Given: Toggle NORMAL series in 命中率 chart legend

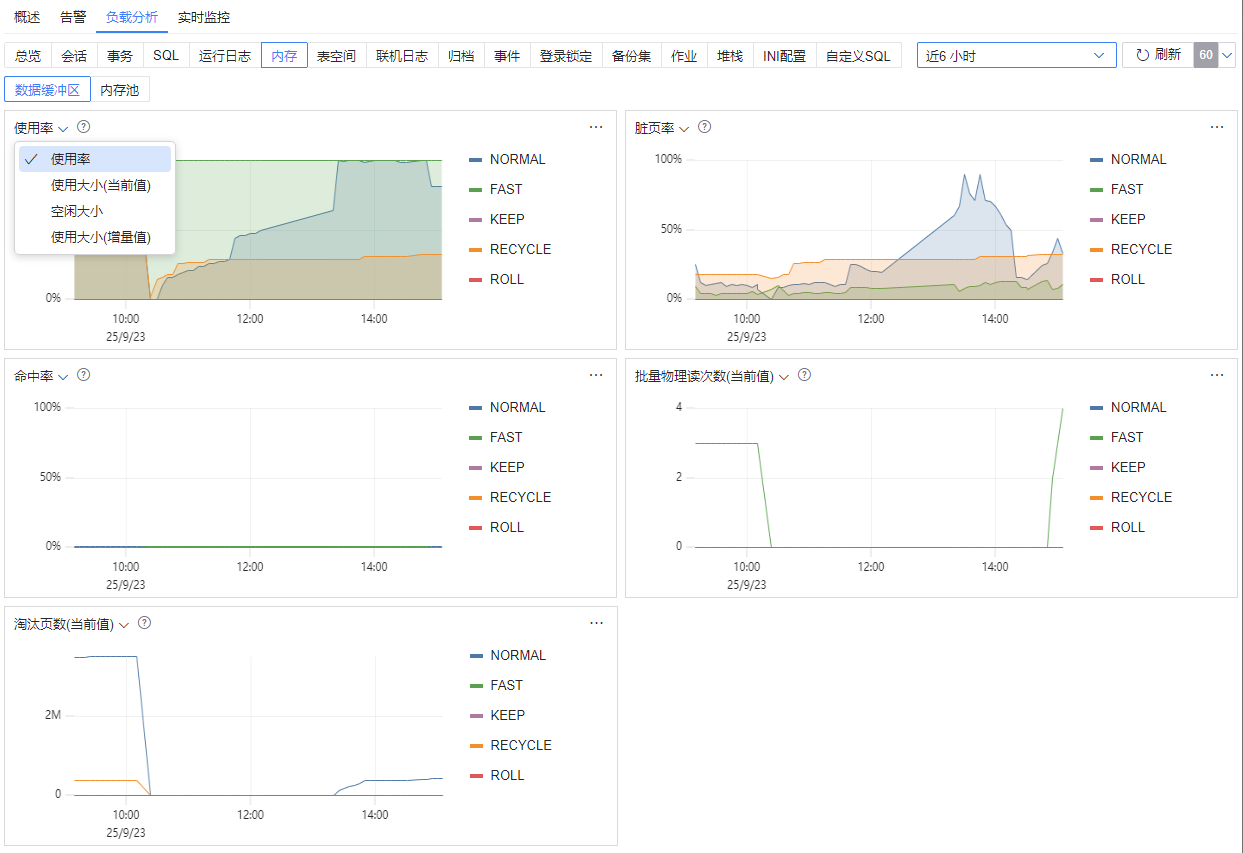Looking at the screenshot, I should [507, 407].
